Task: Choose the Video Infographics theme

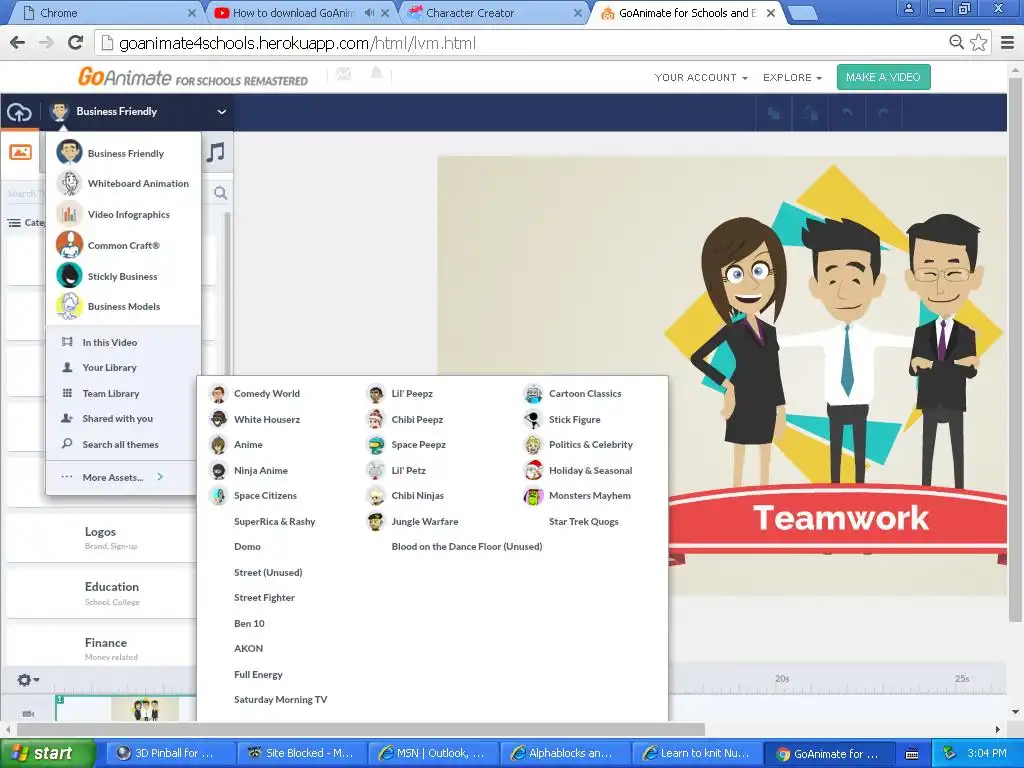Action: coord(123,214)
